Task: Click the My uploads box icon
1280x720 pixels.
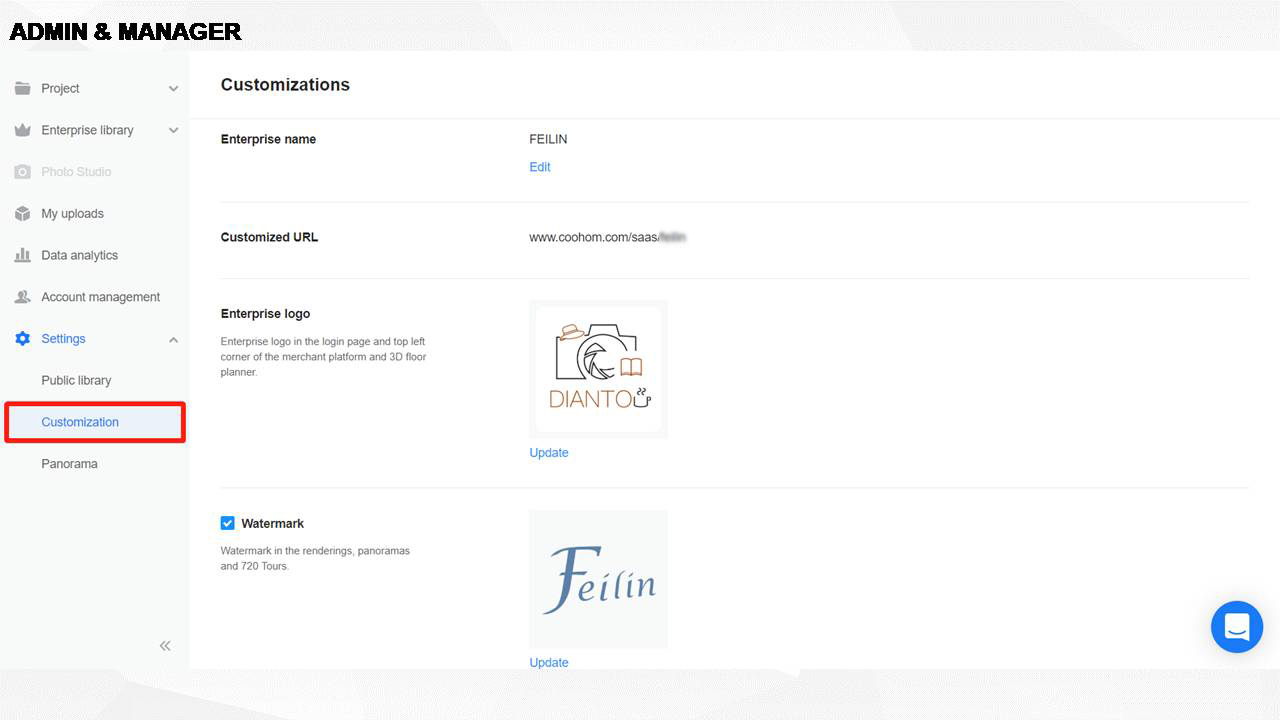Action: [22, 214]
